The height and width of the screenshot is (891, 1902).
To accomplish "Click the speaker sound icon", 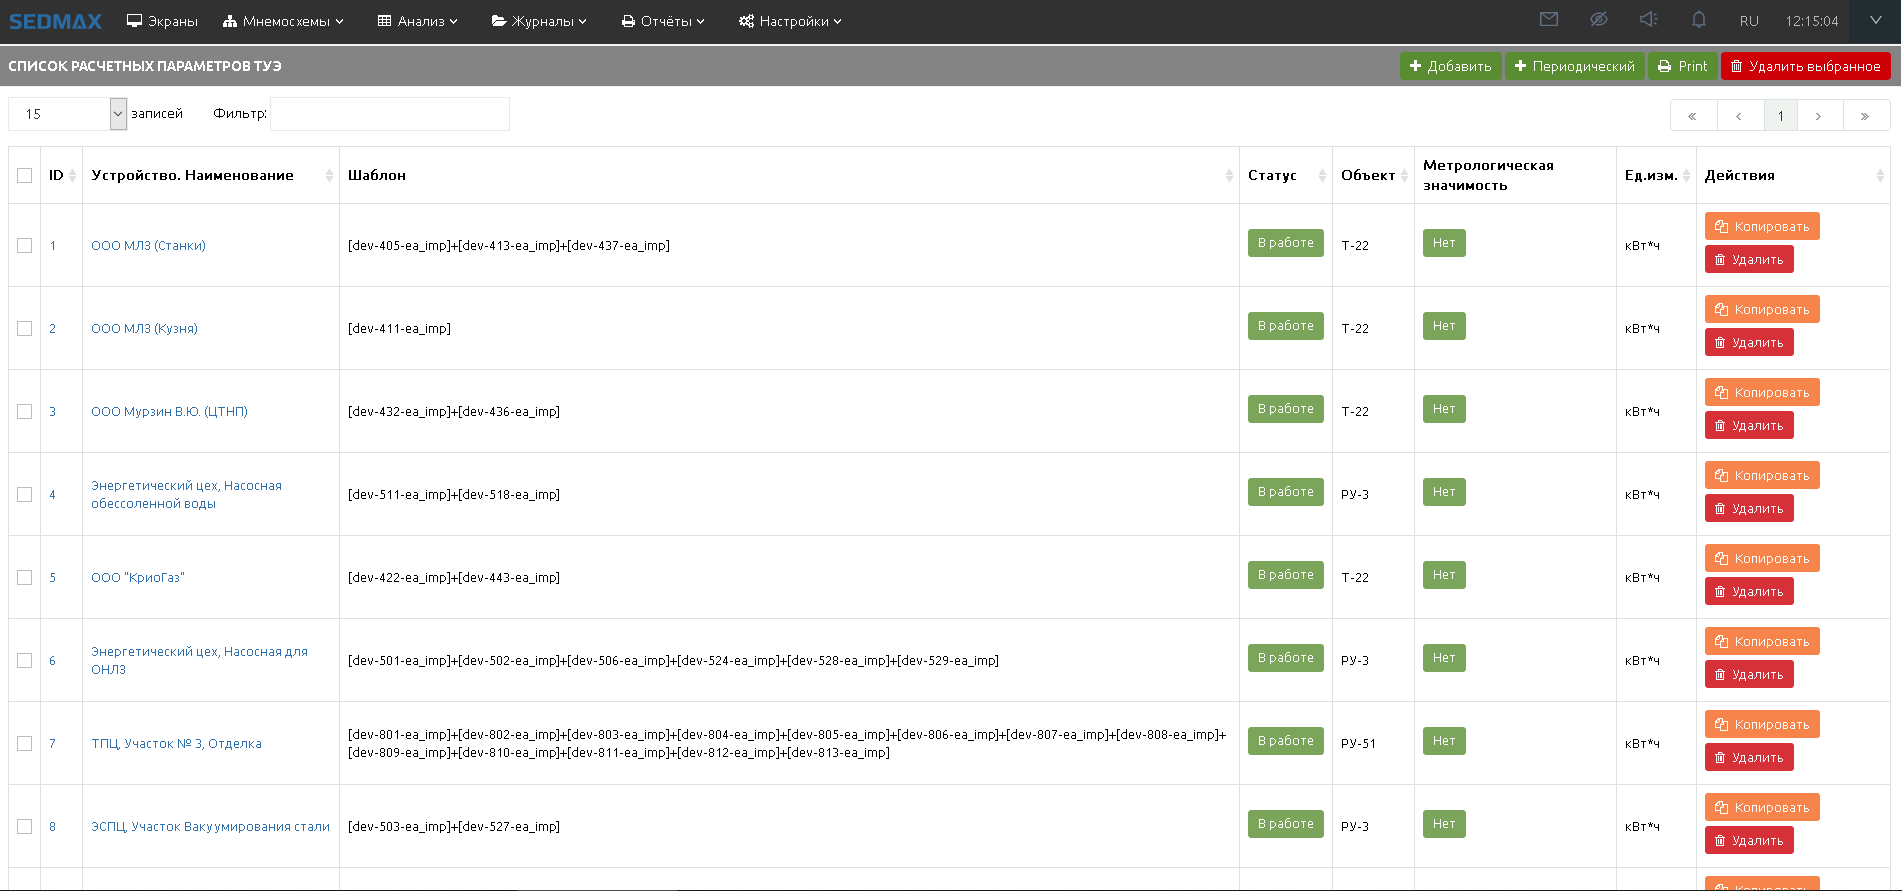I will [1649, 20].
